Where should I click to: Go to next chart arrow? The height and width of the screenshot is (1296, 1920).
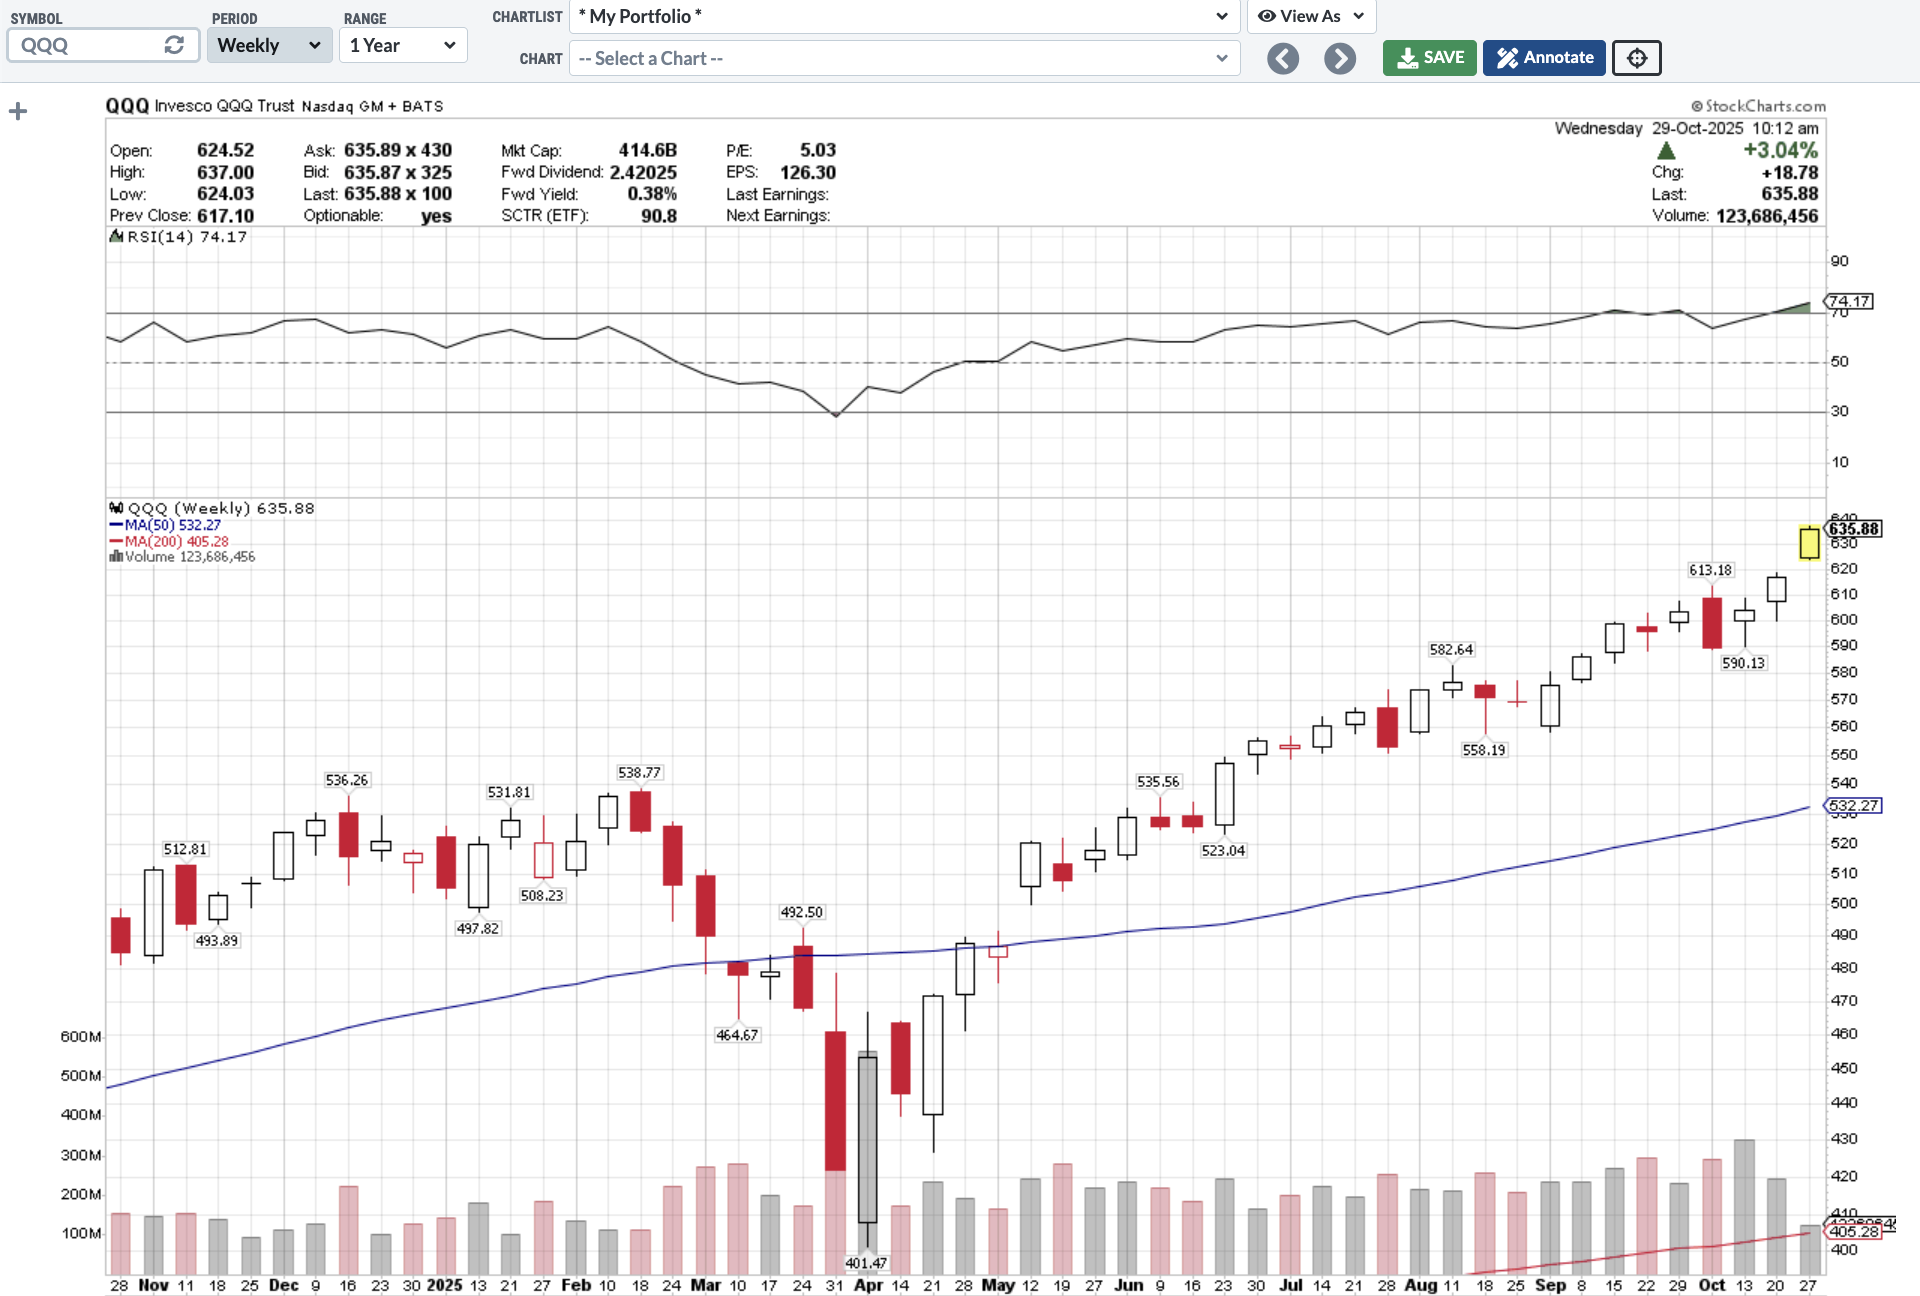(1340, 58)
